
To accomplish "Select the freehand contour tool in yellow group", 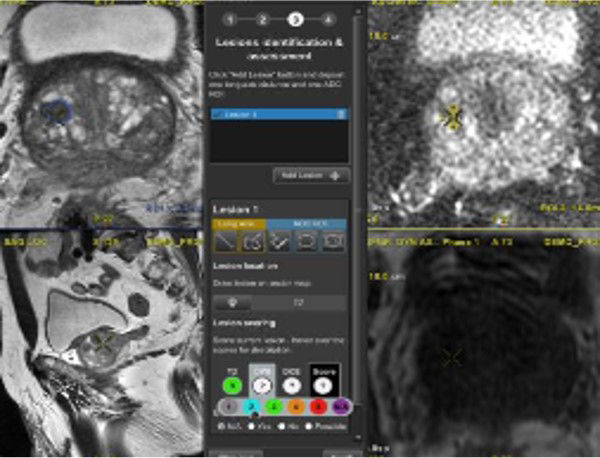I will [253, 241].
